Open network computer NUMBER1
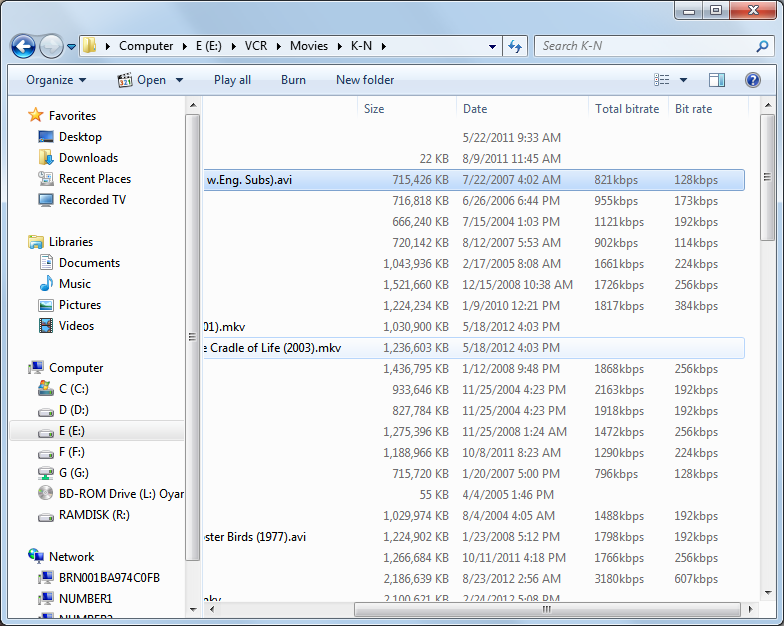The height and width of the screenshot is (626, 784). coord(86,598)
